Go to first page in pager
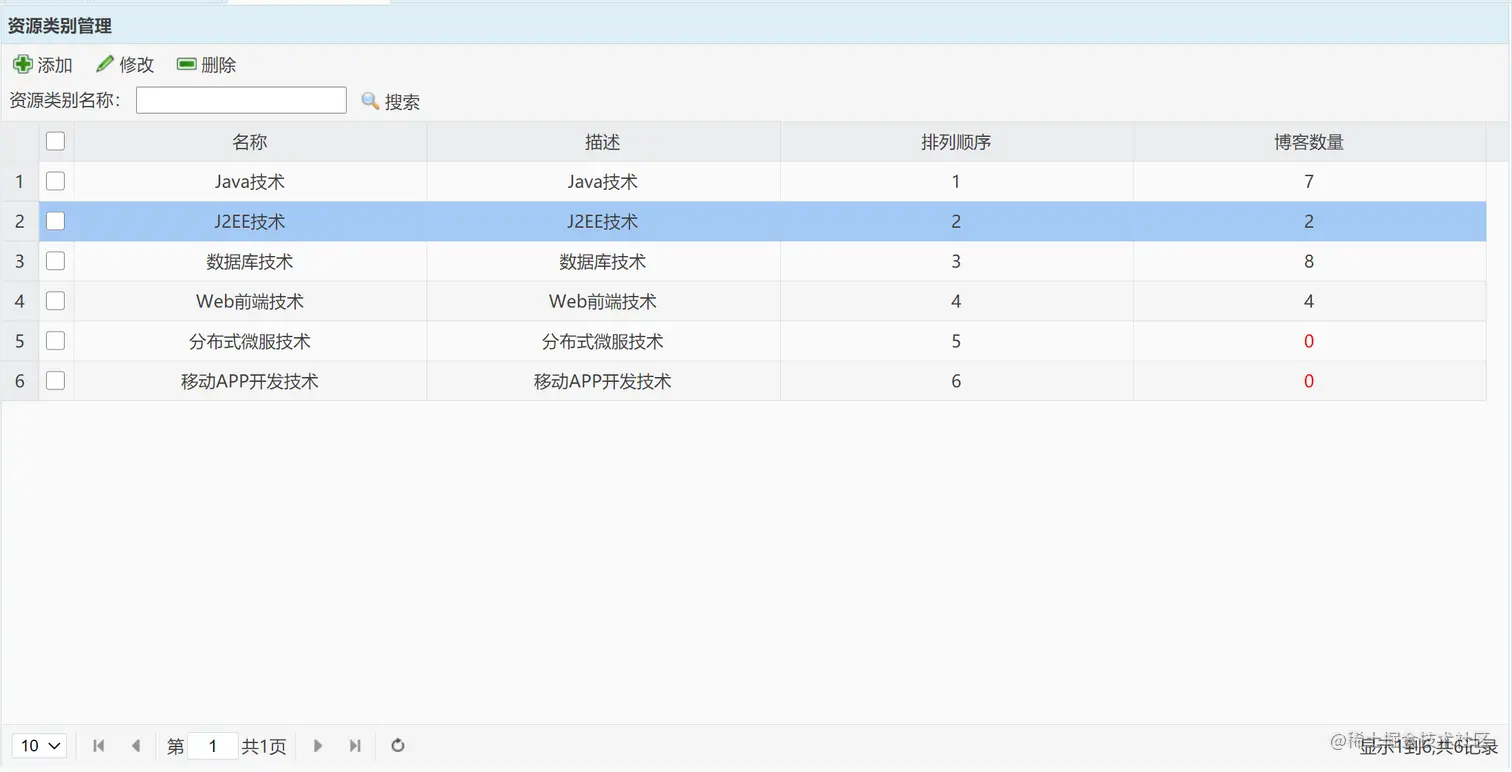The width and height of the screenshot is (1512, 772). (99, 746)
